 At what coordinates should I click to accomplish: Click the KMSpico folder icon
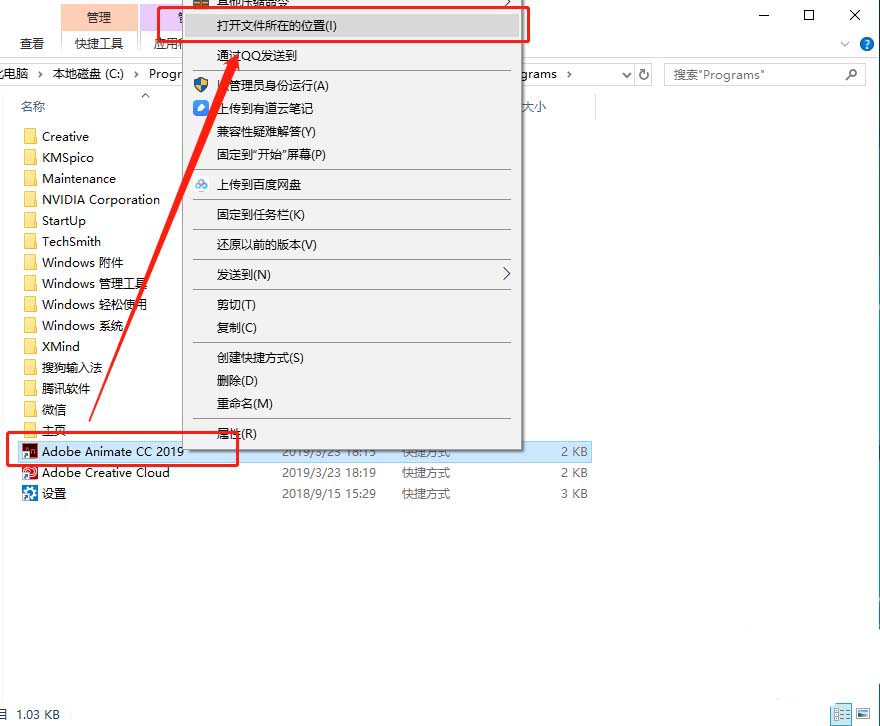point(30,157)
